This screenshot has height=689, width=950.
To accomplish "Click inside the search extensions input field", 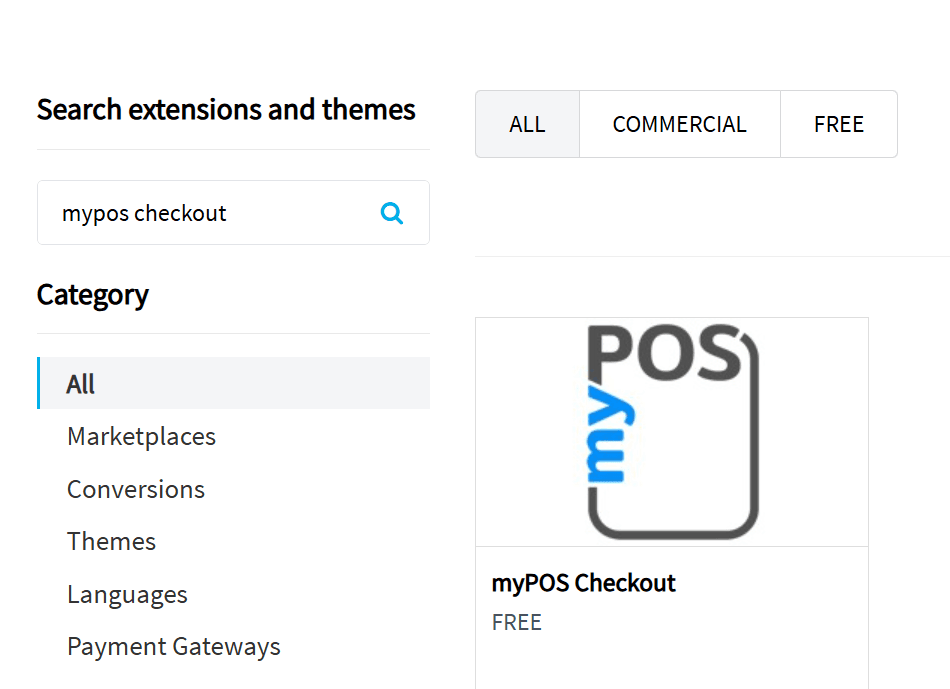I will pos(200,212).
